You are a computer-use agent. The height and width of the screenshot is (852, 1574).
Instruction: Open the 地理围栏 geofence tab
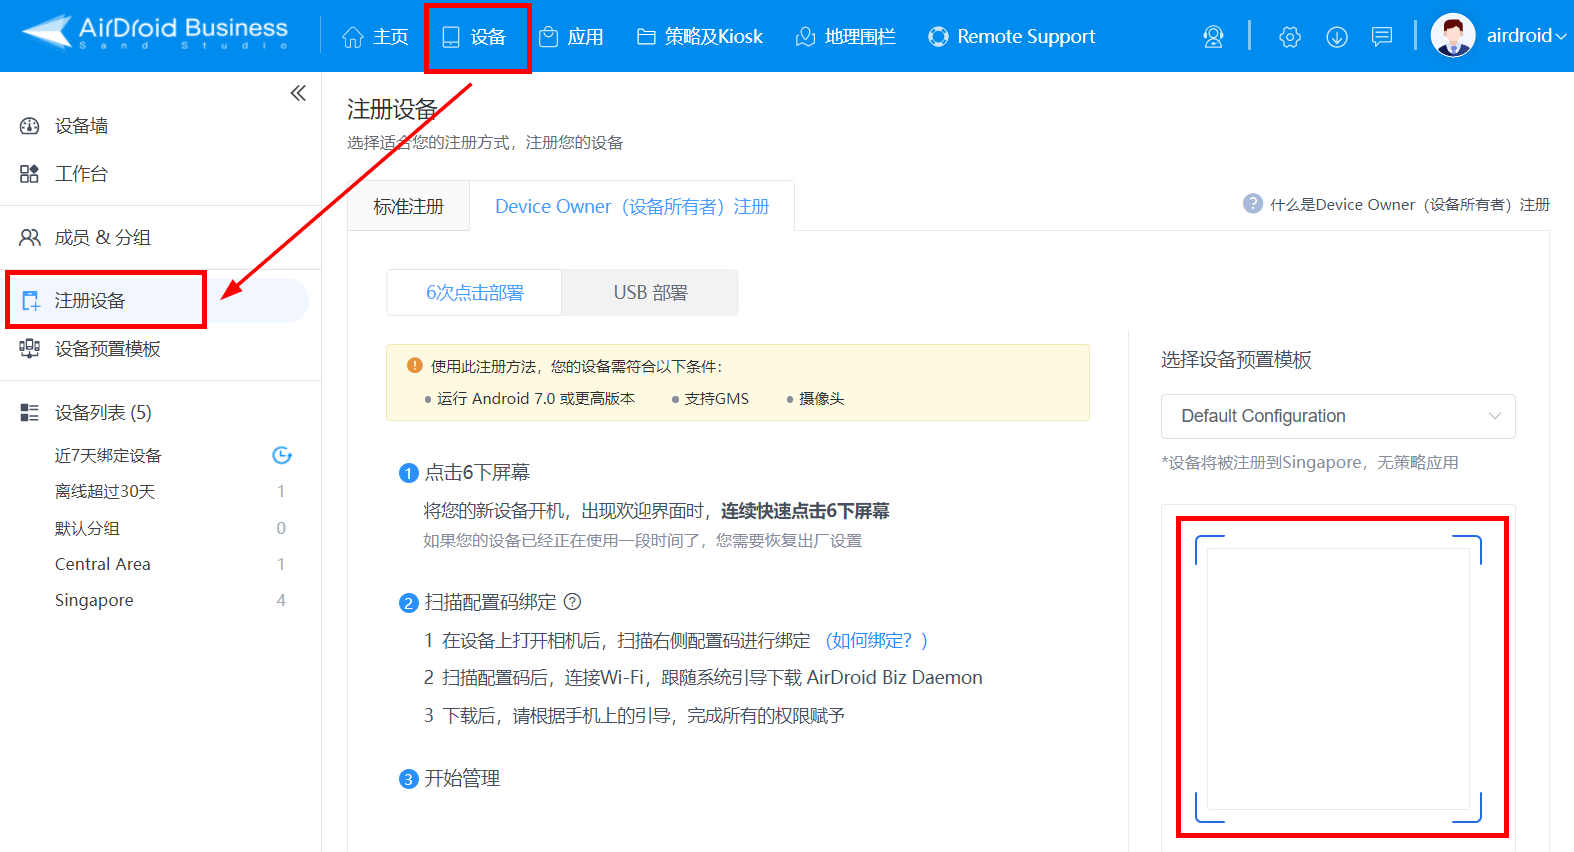coord(845,37)
